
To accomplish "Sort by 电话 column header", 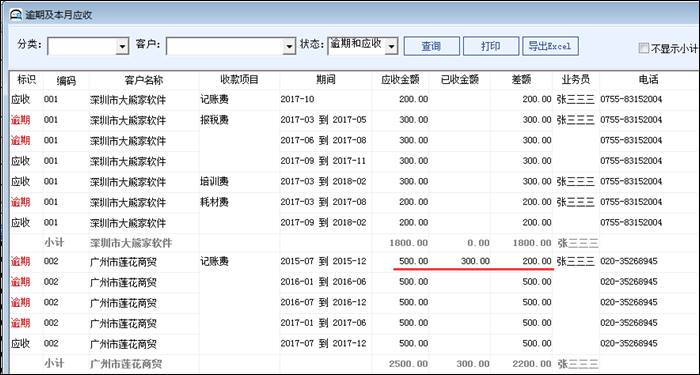I will [648, 80].
